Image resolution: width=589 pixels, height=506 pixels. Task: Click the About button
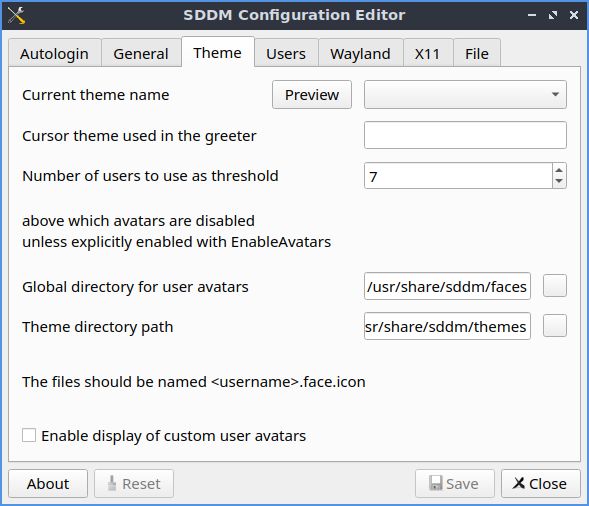[48, 484]
